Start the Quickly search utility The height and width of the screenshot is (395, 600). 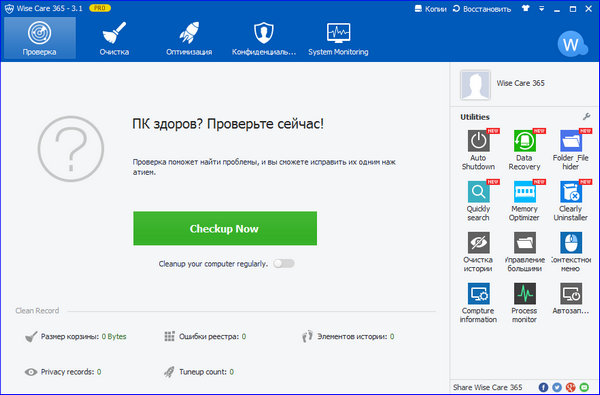[x=478, y=201]
